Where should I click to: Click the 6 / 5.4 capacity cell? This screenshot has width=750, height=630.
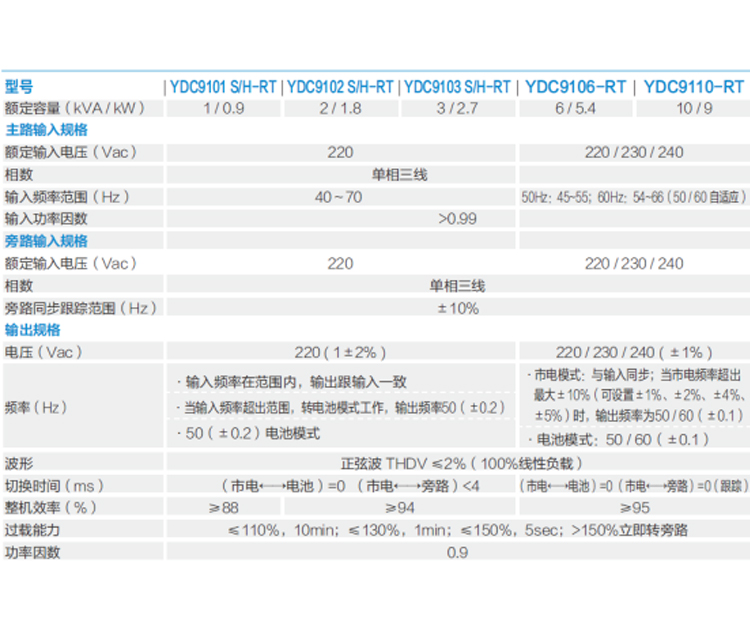(575, 108)
